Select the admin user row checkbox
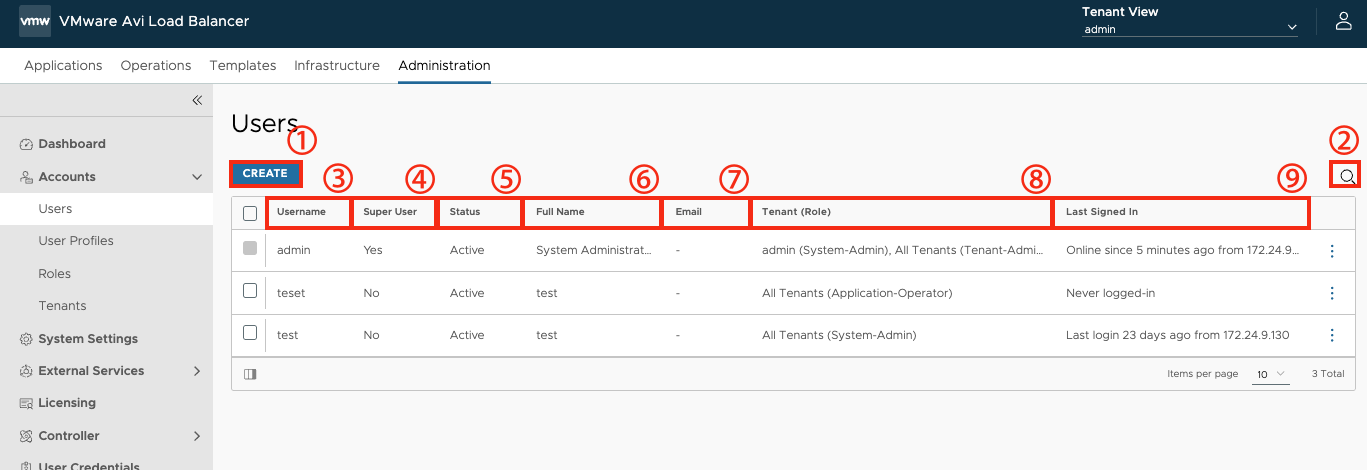Viewport: 1367px width, 470px height. pyautogui.click(x=250, y=248)
